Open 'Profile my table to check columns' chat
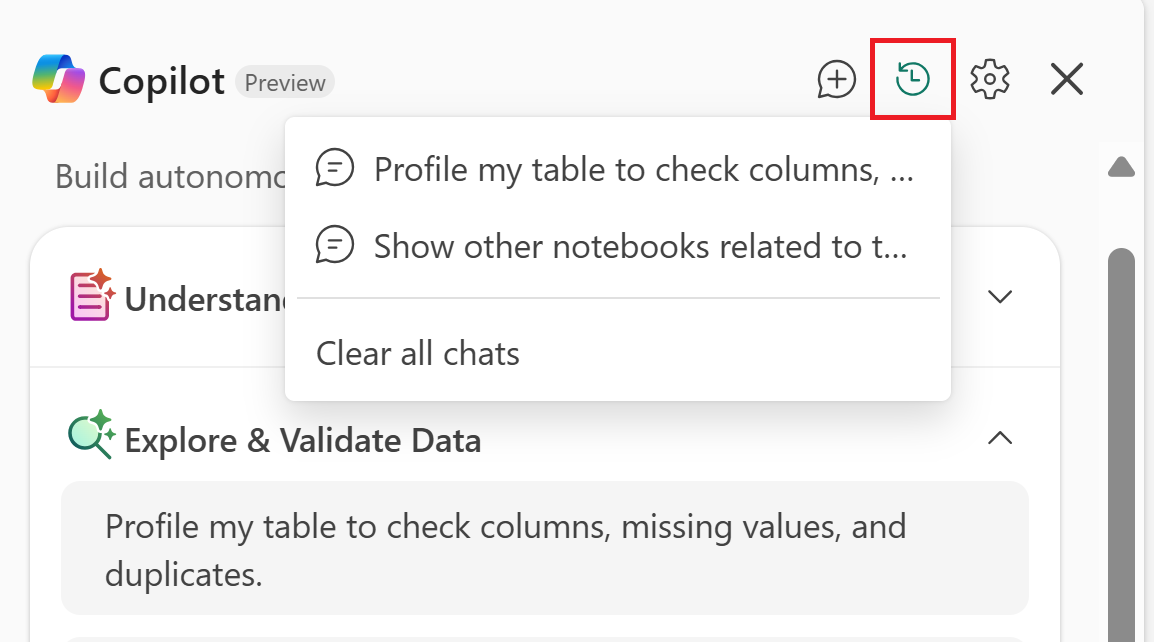This screenshot has height=642, width=1154. (643, 170)
